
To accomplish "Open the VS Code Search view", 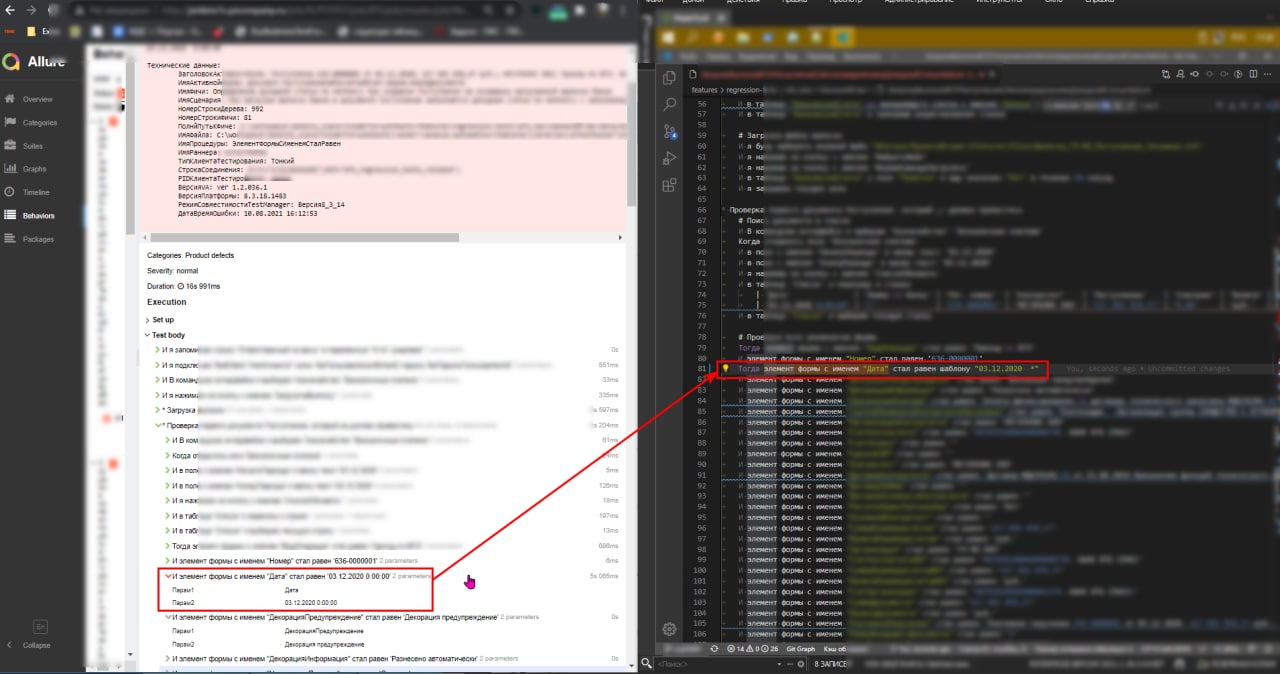I will 669,103.
